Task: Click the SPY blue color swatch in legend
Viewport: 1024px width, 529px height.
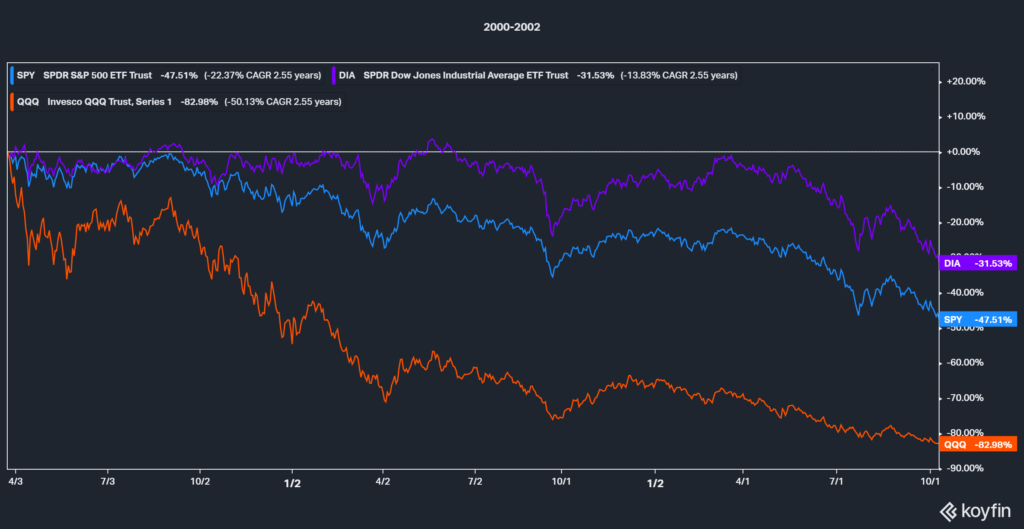Action: pyautogui.click(x=12, y=75)
